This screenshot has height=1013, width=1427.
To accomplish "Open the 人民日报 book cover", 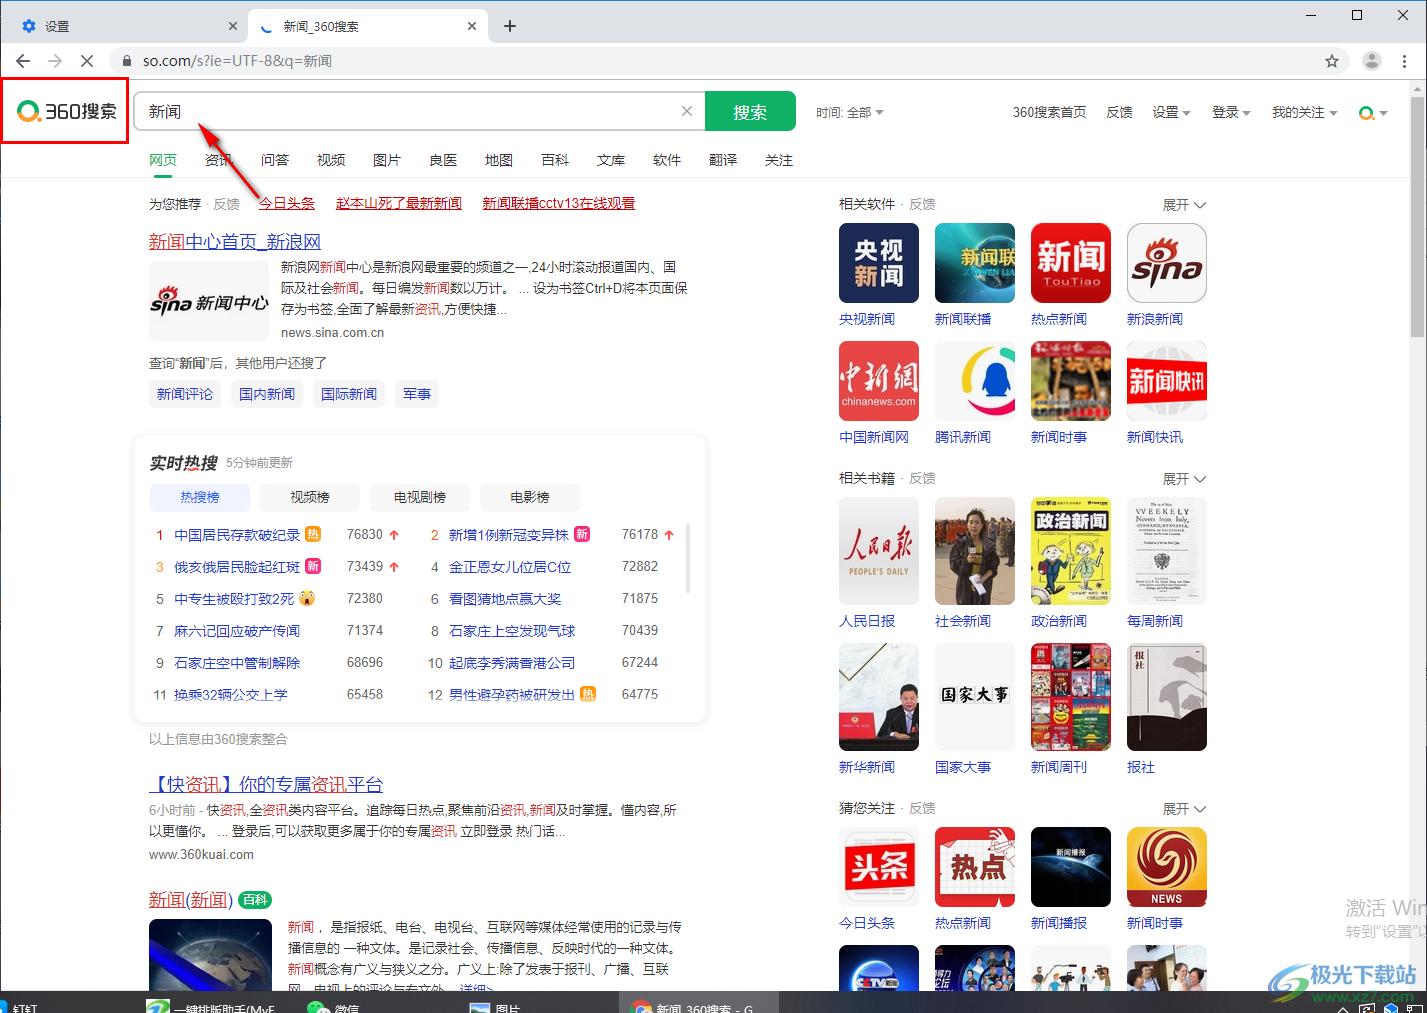I will (879, 551).
